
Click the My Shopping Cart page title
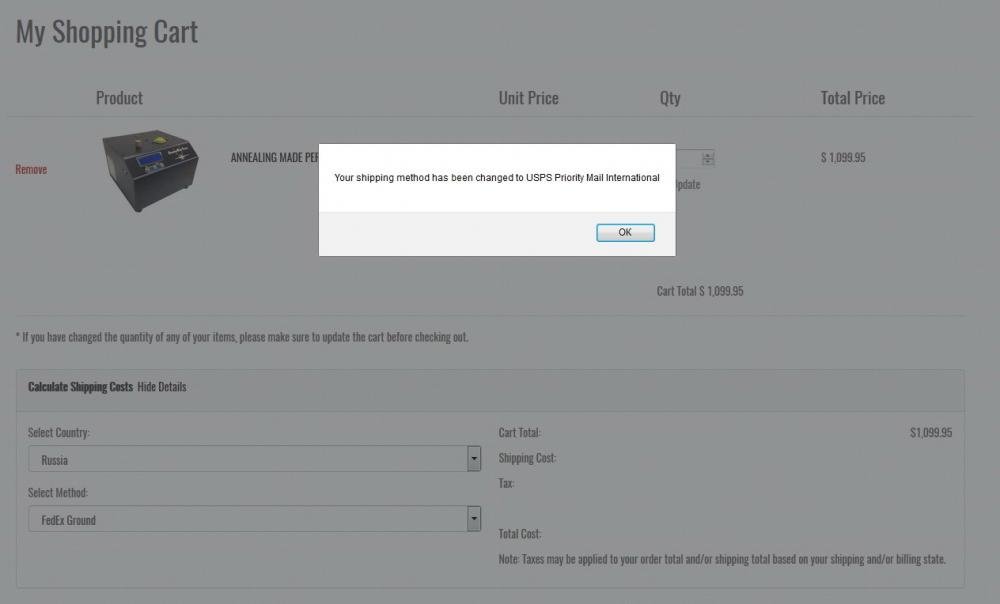(x=107, y=32)
